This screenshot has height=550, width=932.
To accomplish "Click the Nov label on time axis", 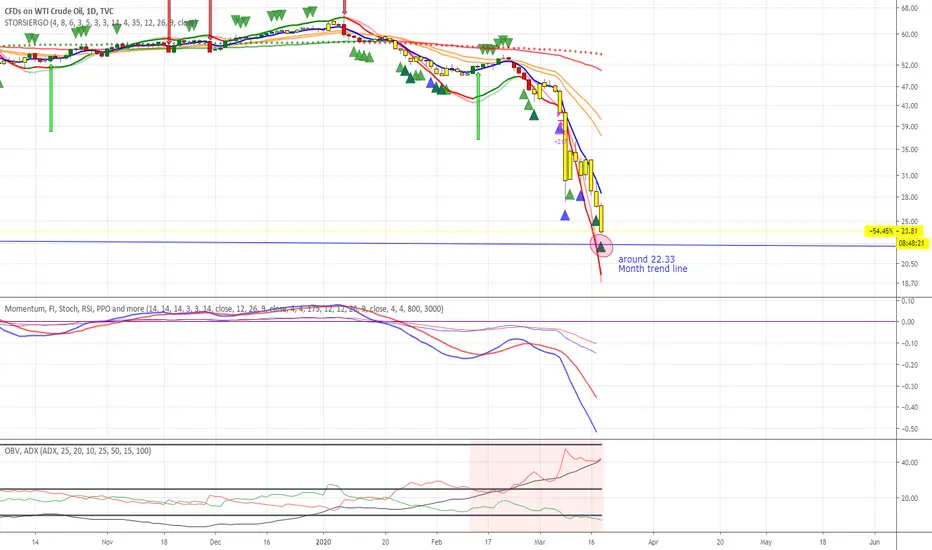I will click(107, 542).
